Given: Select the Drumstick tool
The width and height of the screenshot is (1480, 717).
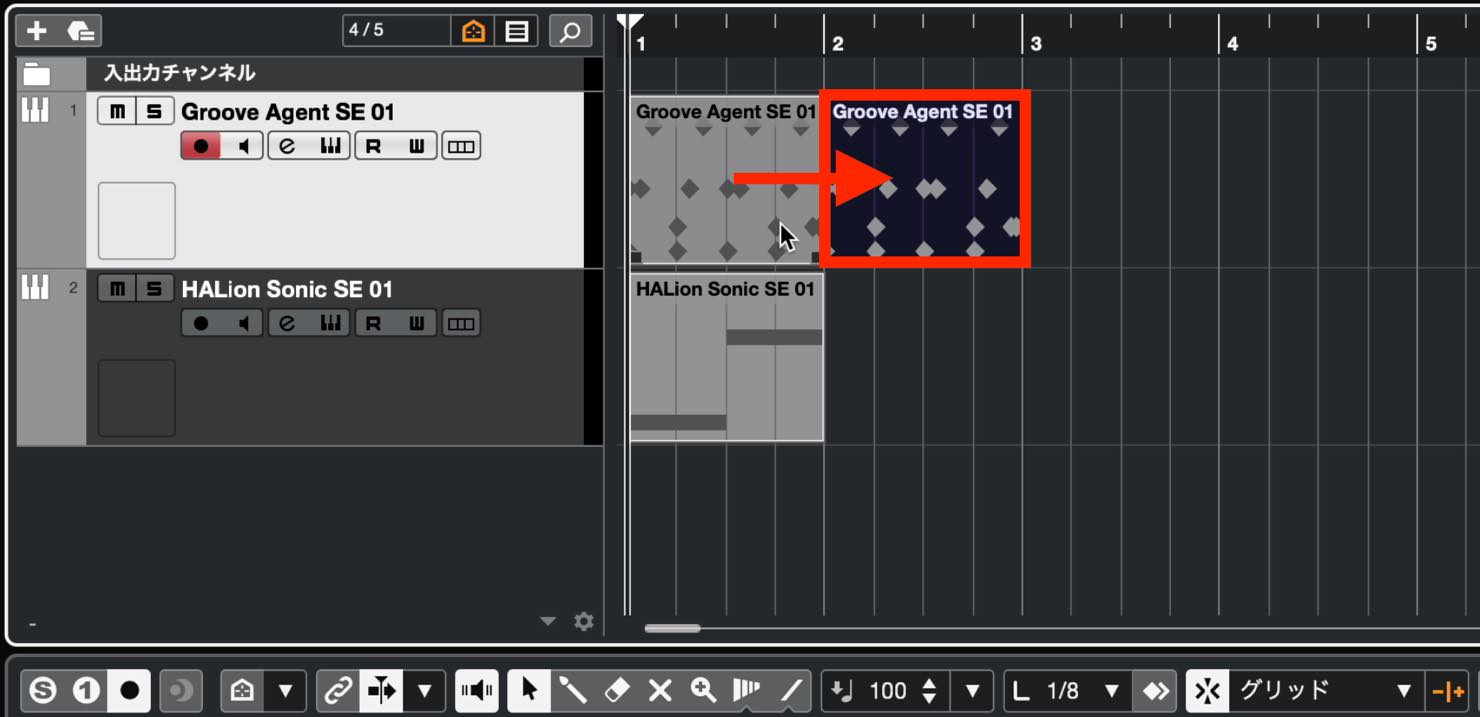Looking at the screenshot, I should 573,690.
